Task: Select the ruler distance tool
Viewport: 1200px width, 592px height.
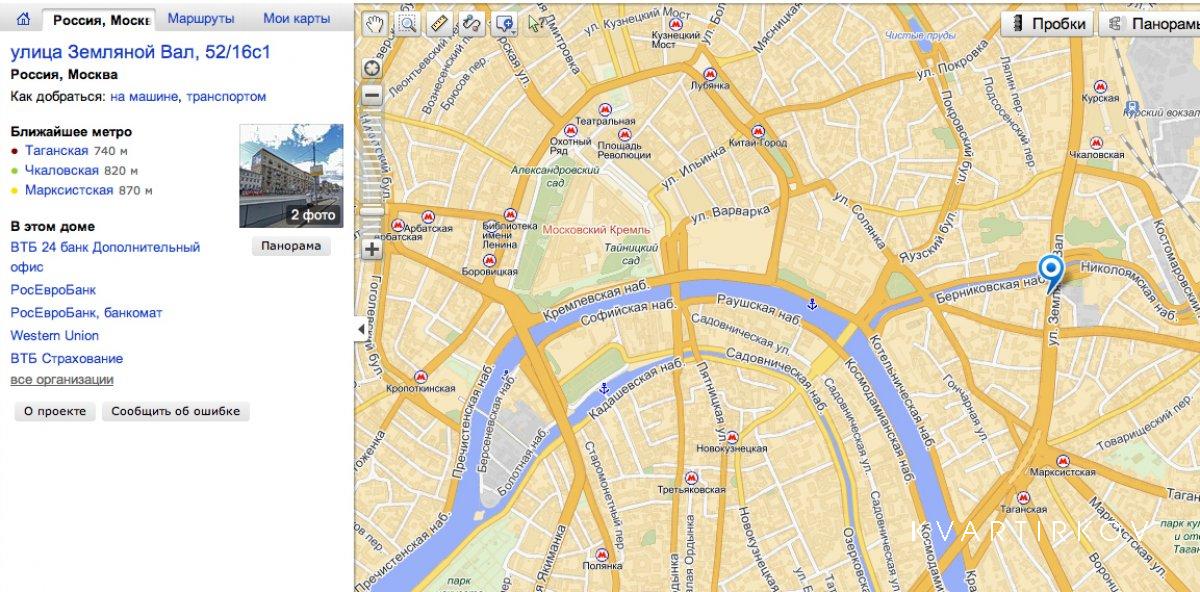Action: click(x=438, y=24)
